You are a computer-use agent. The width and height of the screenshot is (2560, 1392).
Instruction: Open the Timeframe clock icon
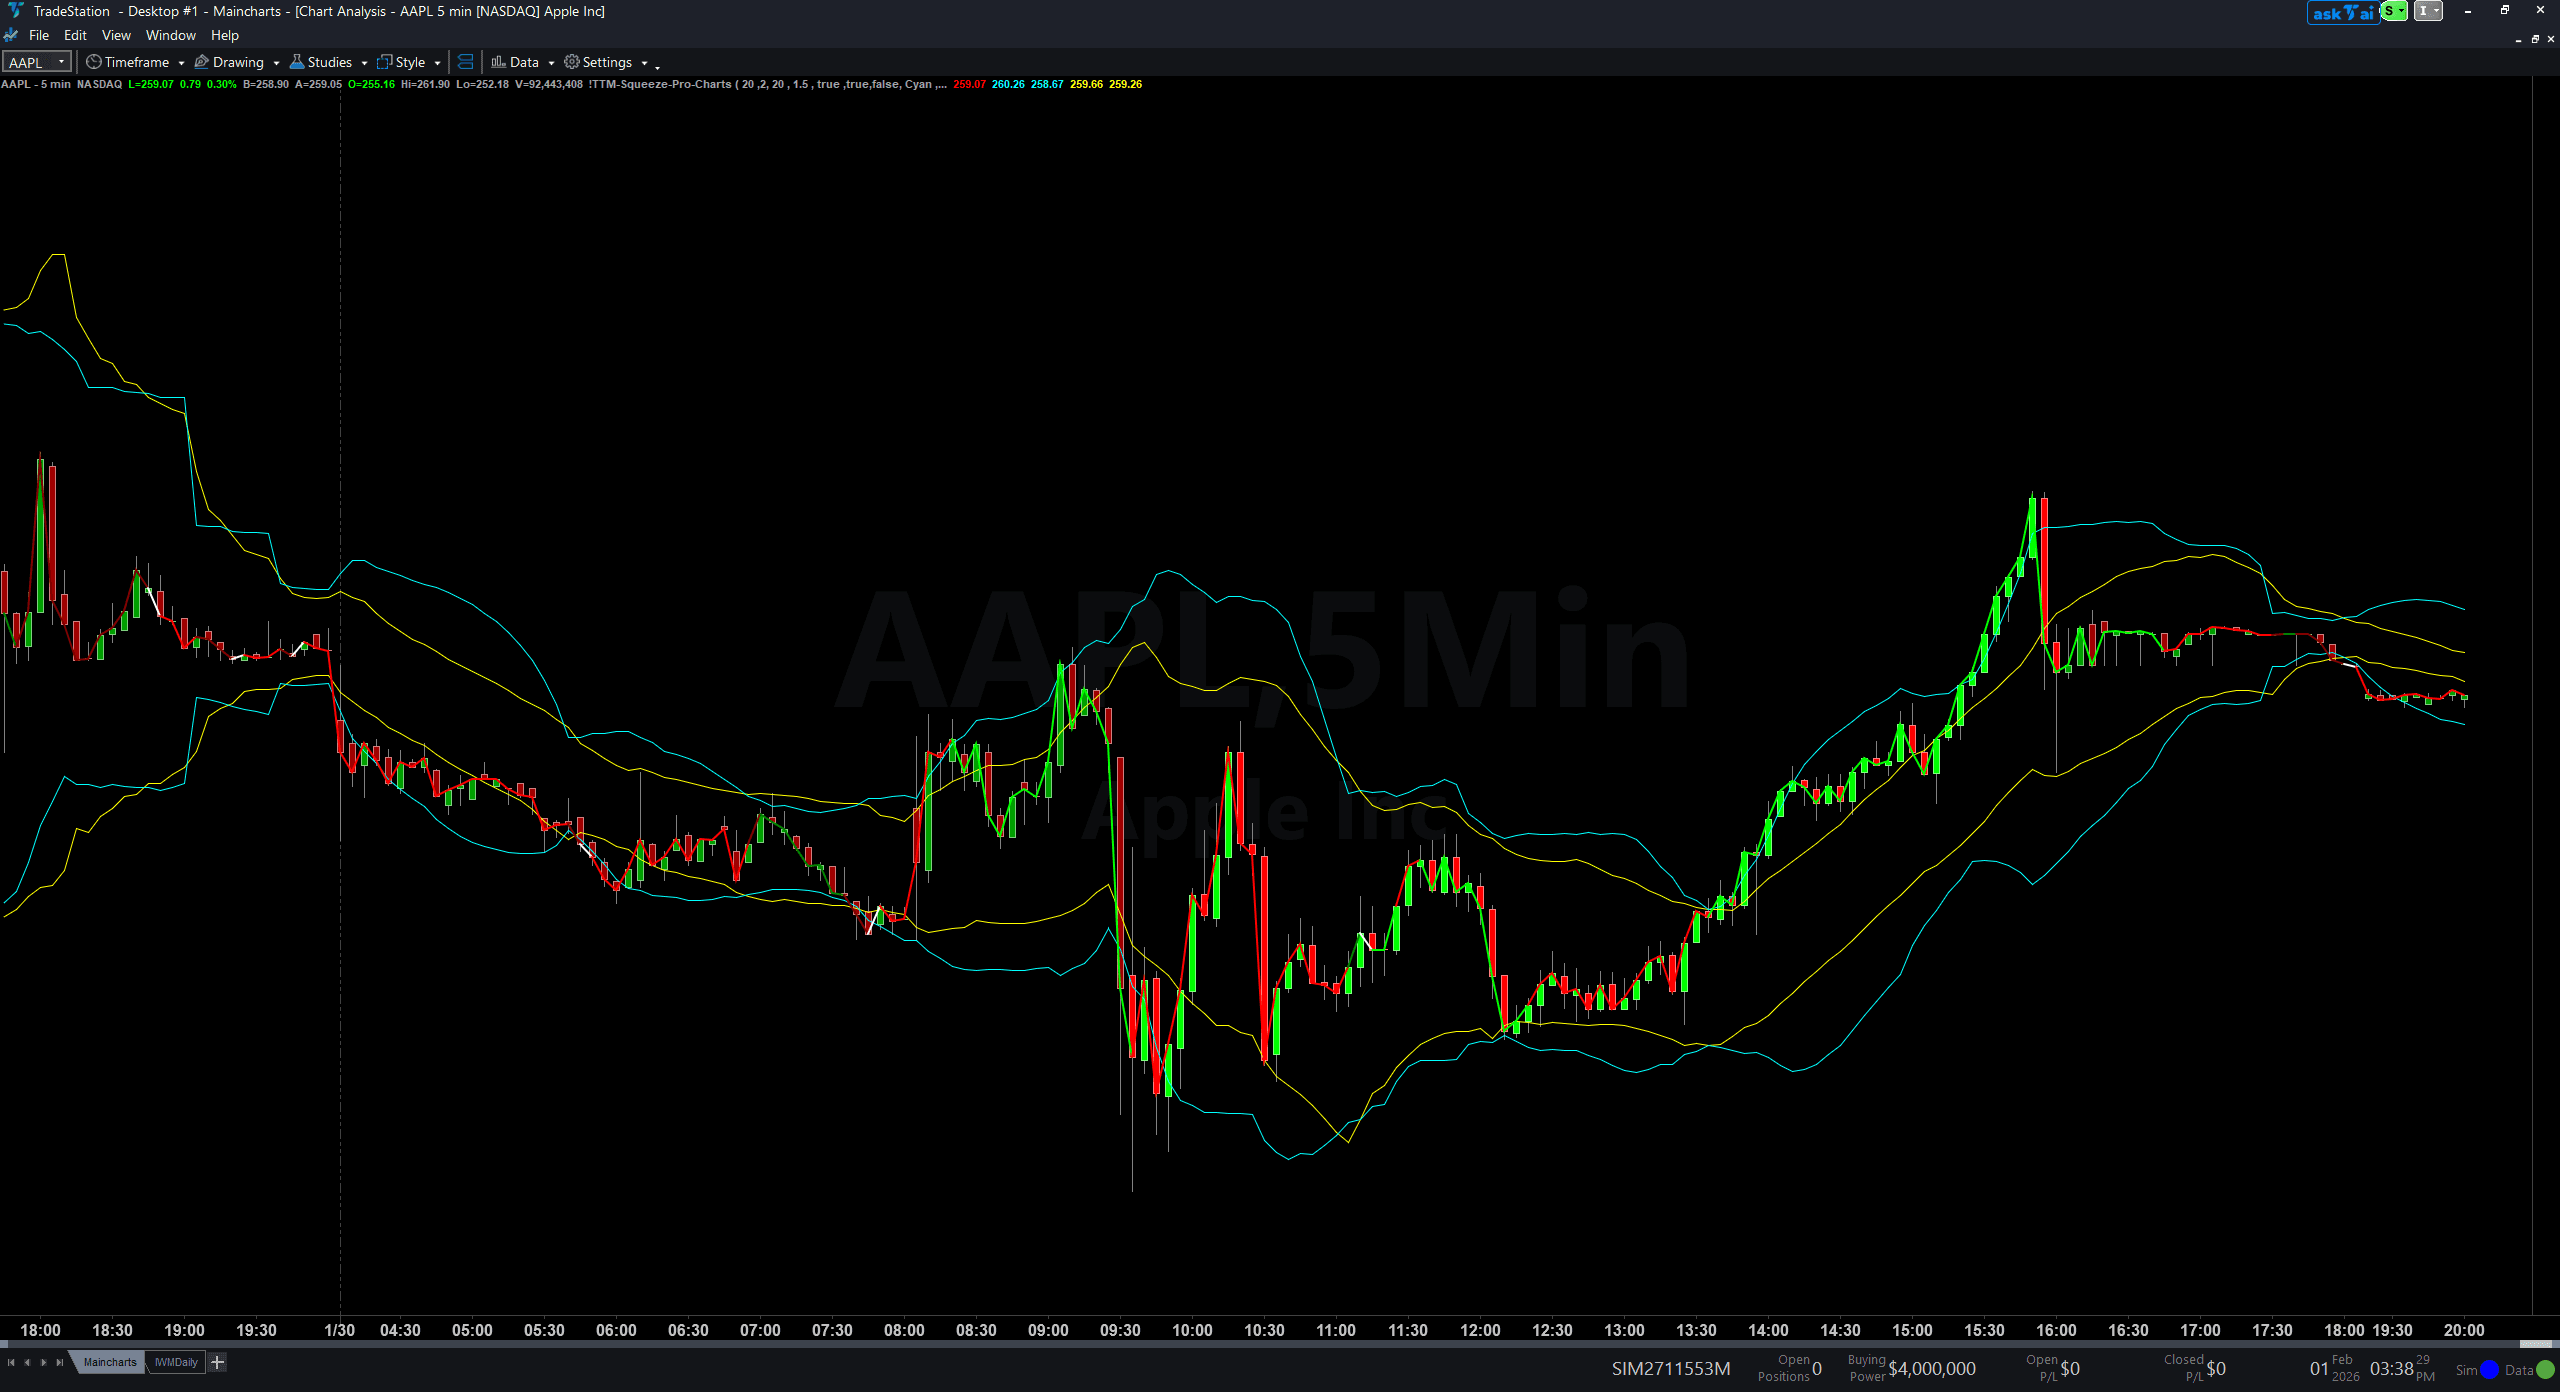pos(92,61)
